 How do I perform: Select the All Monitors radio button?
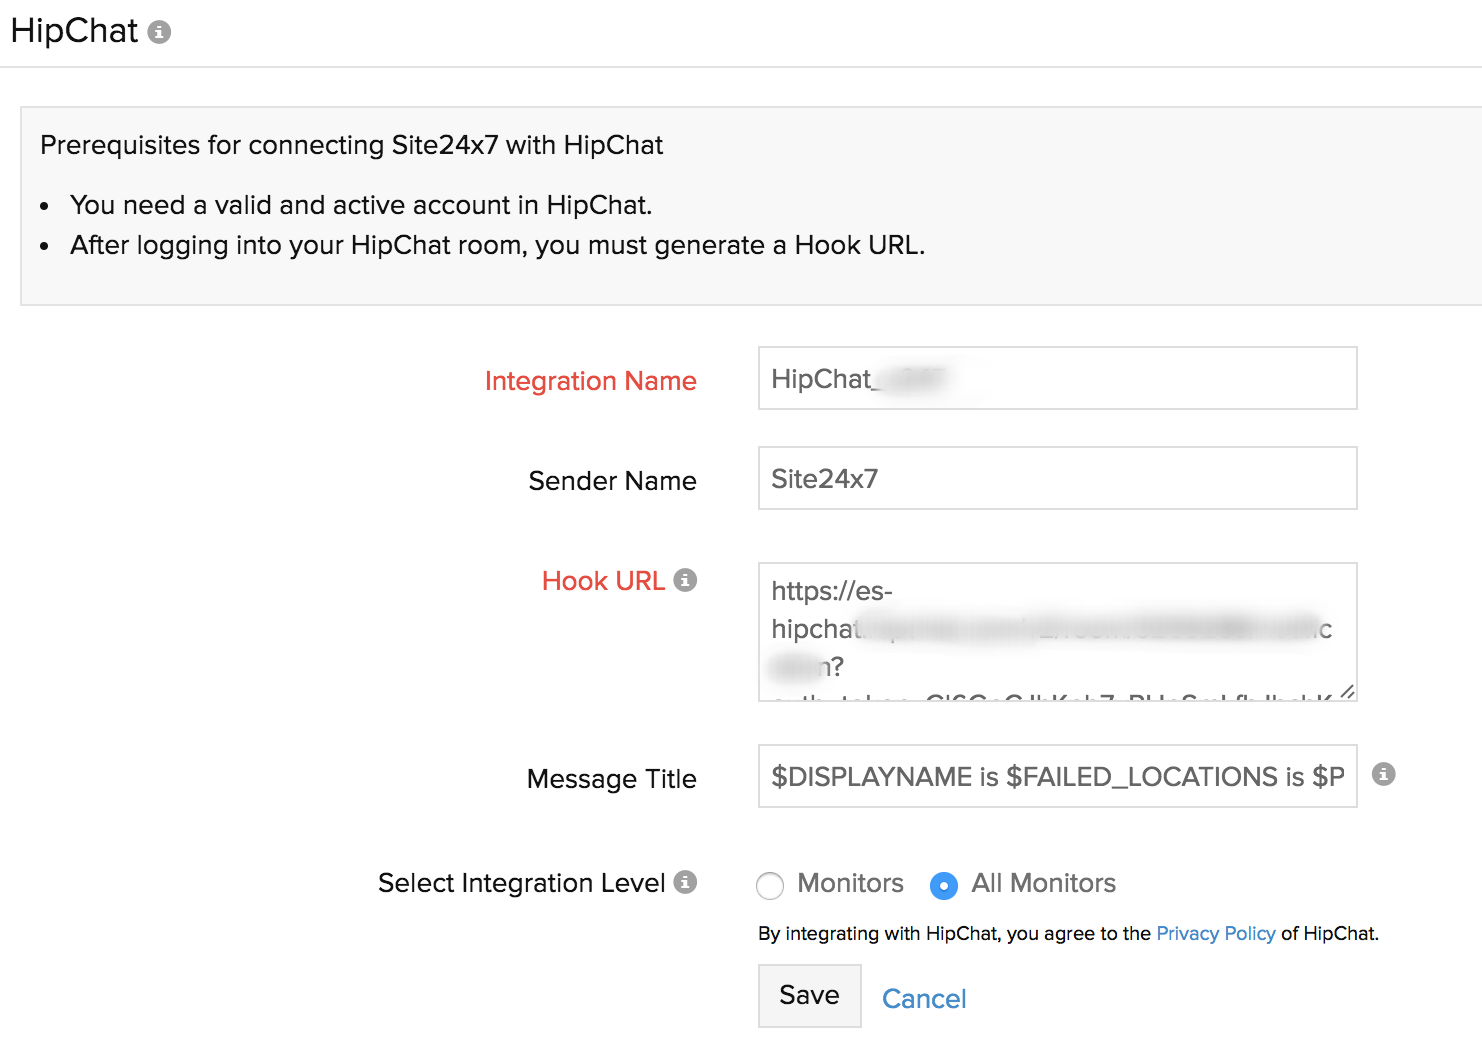point(943,885)
